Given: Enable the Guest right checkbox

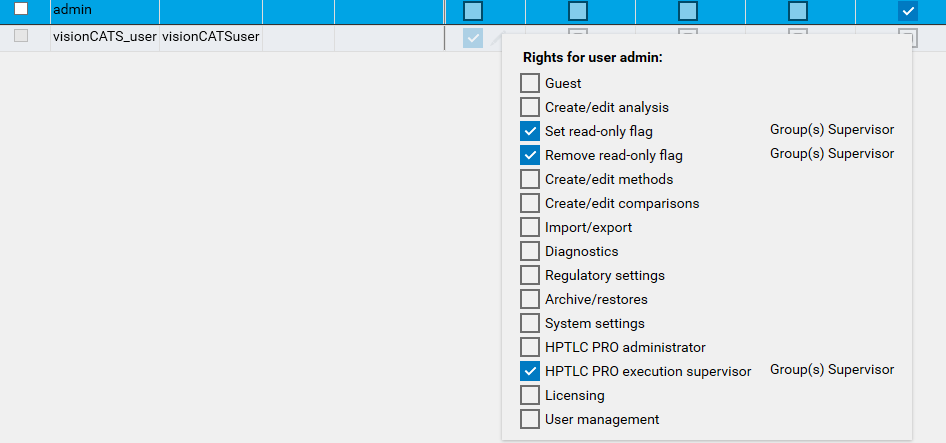Looking at the screenshot, I should tap(530, 83).
